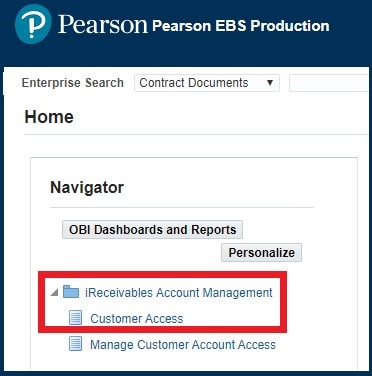Open the iReceivables Account Management responsibility
Screen dimensions: 372x376
coord(179,293)
